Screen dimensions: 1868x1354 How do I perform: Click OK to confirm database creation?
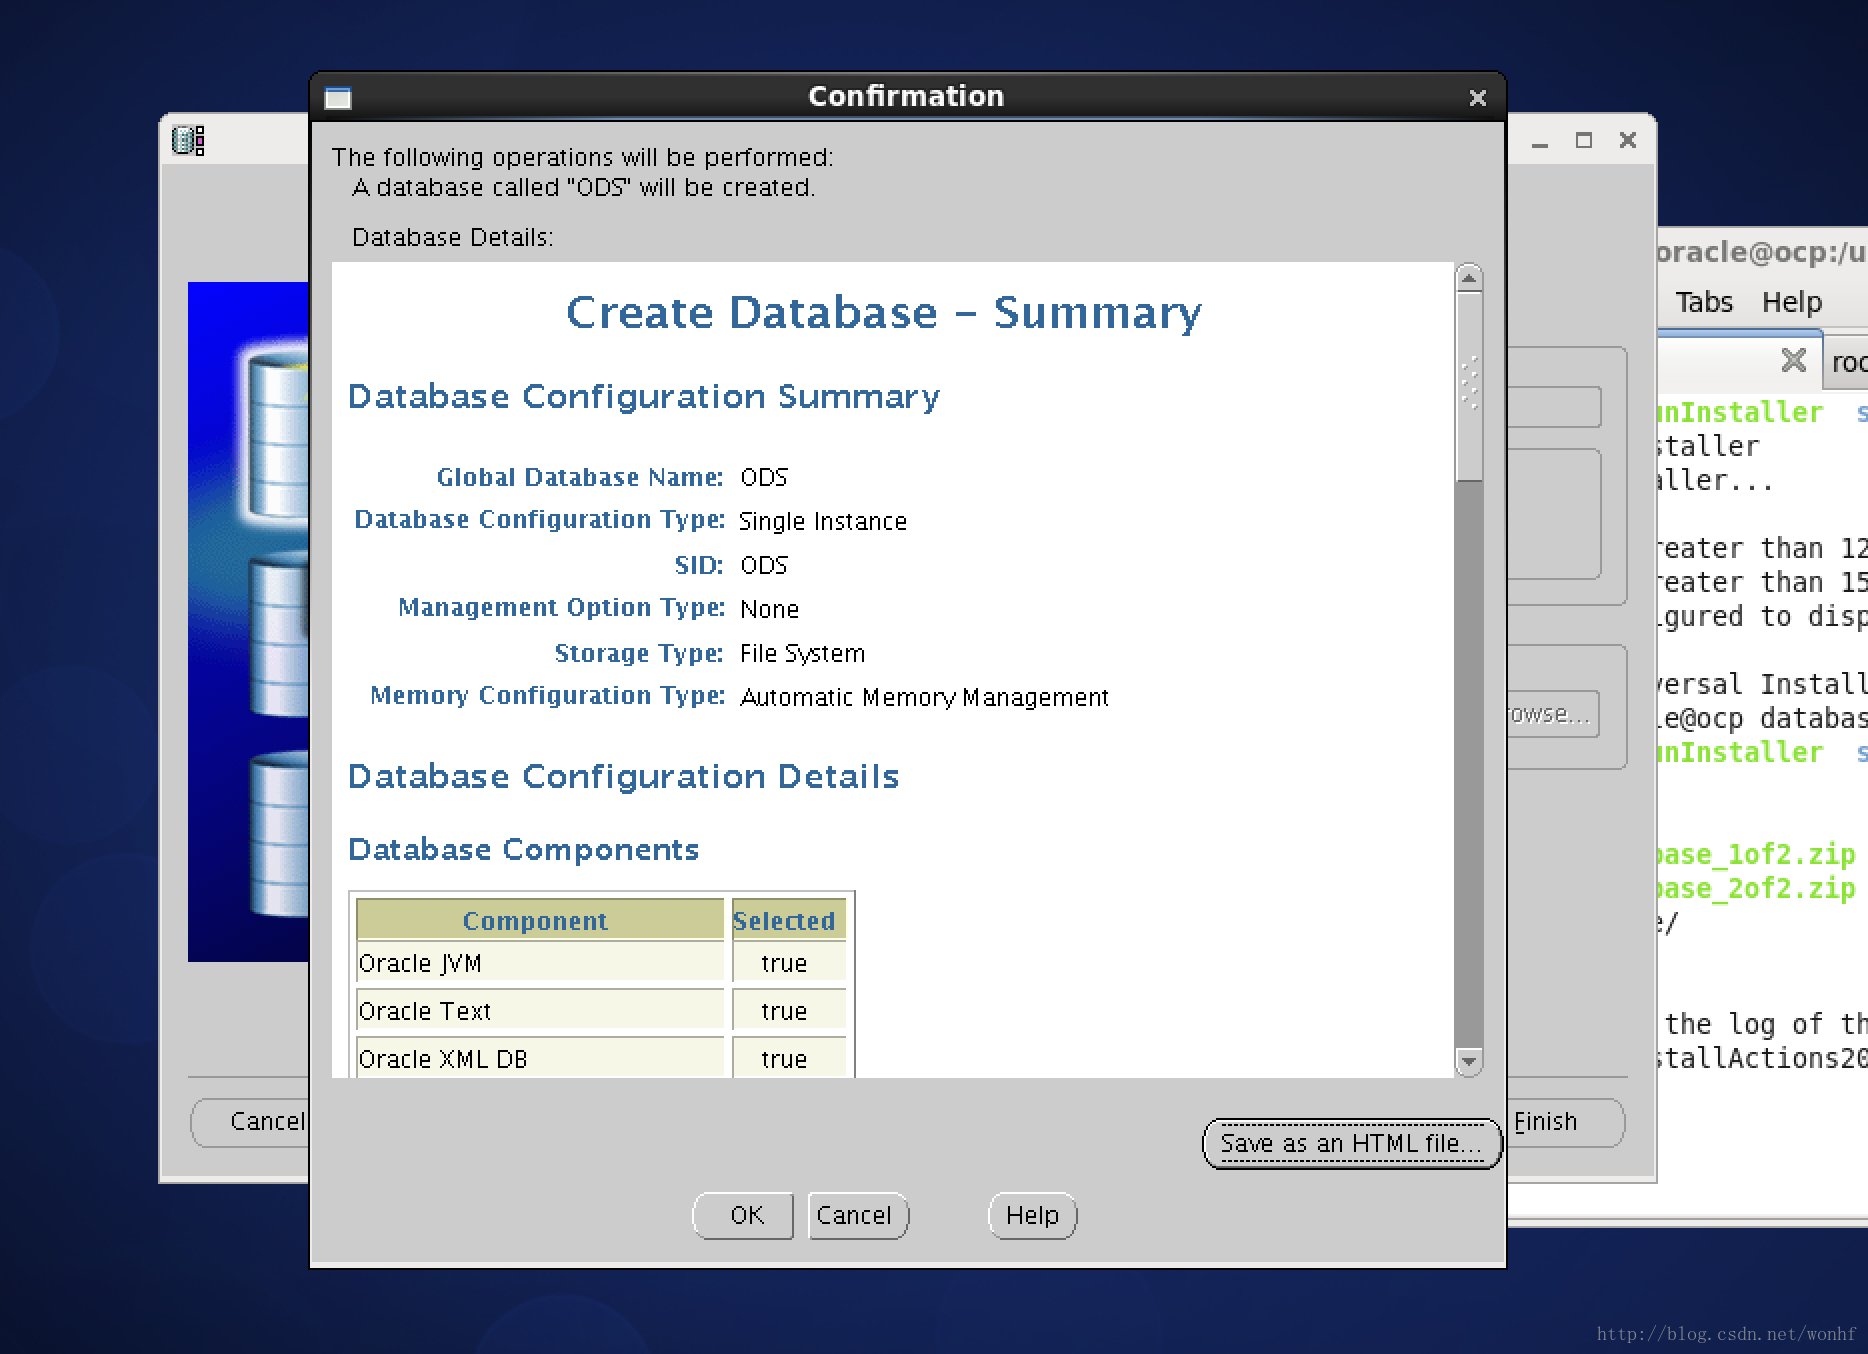point(743,1215)
